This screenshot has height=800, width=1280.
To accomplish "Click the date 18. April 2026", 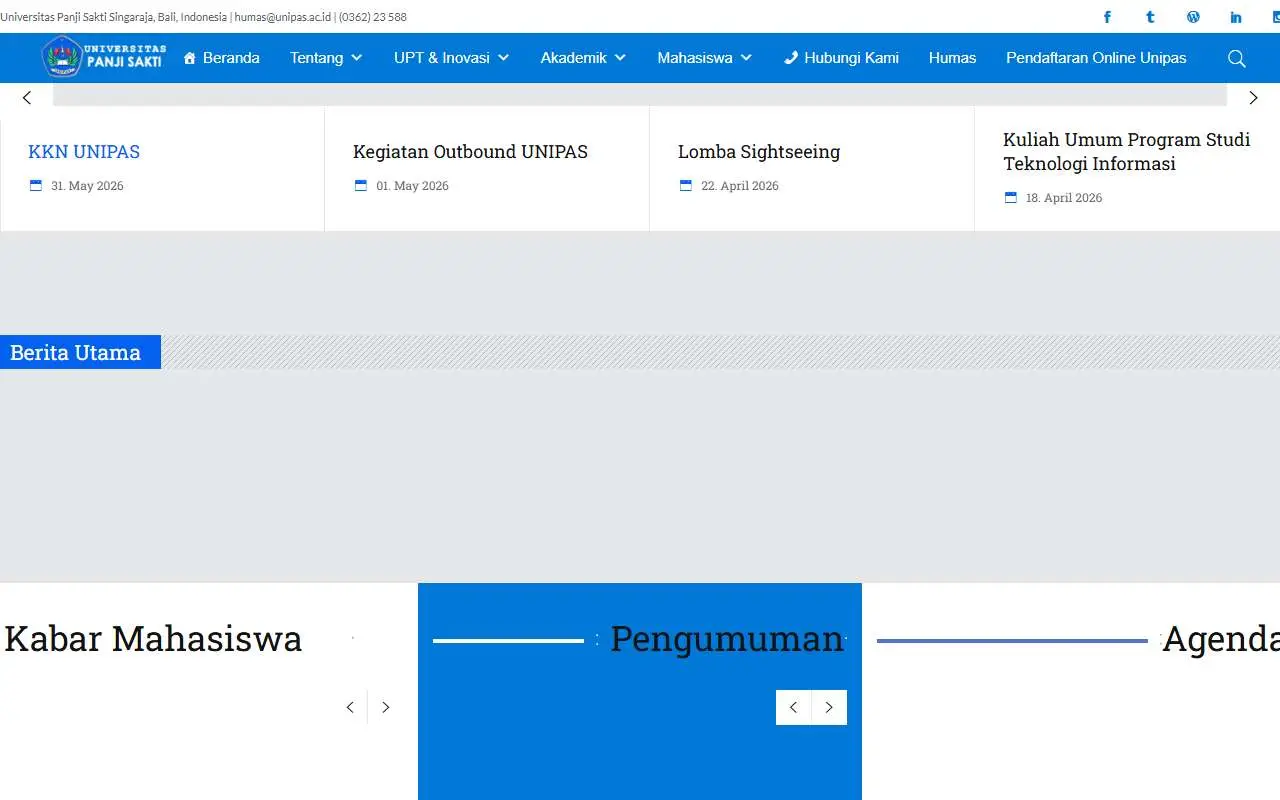I will [x=1064, y=198].
